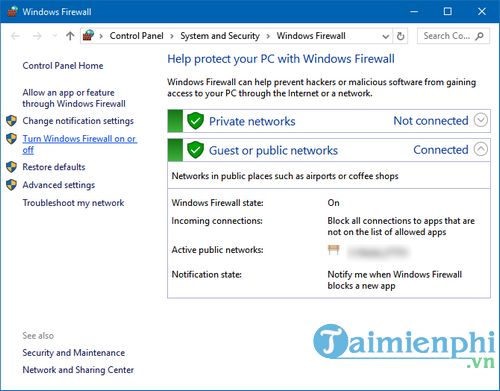Click shield icon beside Change notification settings
The image size is (500, 391).
(x=12, y=121)
